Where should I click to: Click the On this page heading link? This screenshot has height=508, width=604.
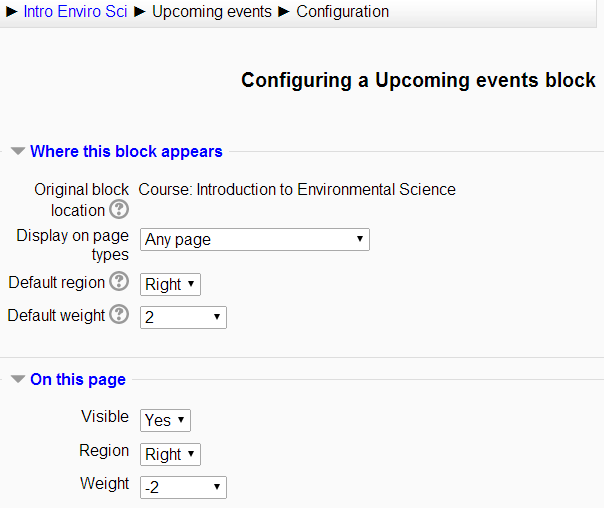[78, 379]
